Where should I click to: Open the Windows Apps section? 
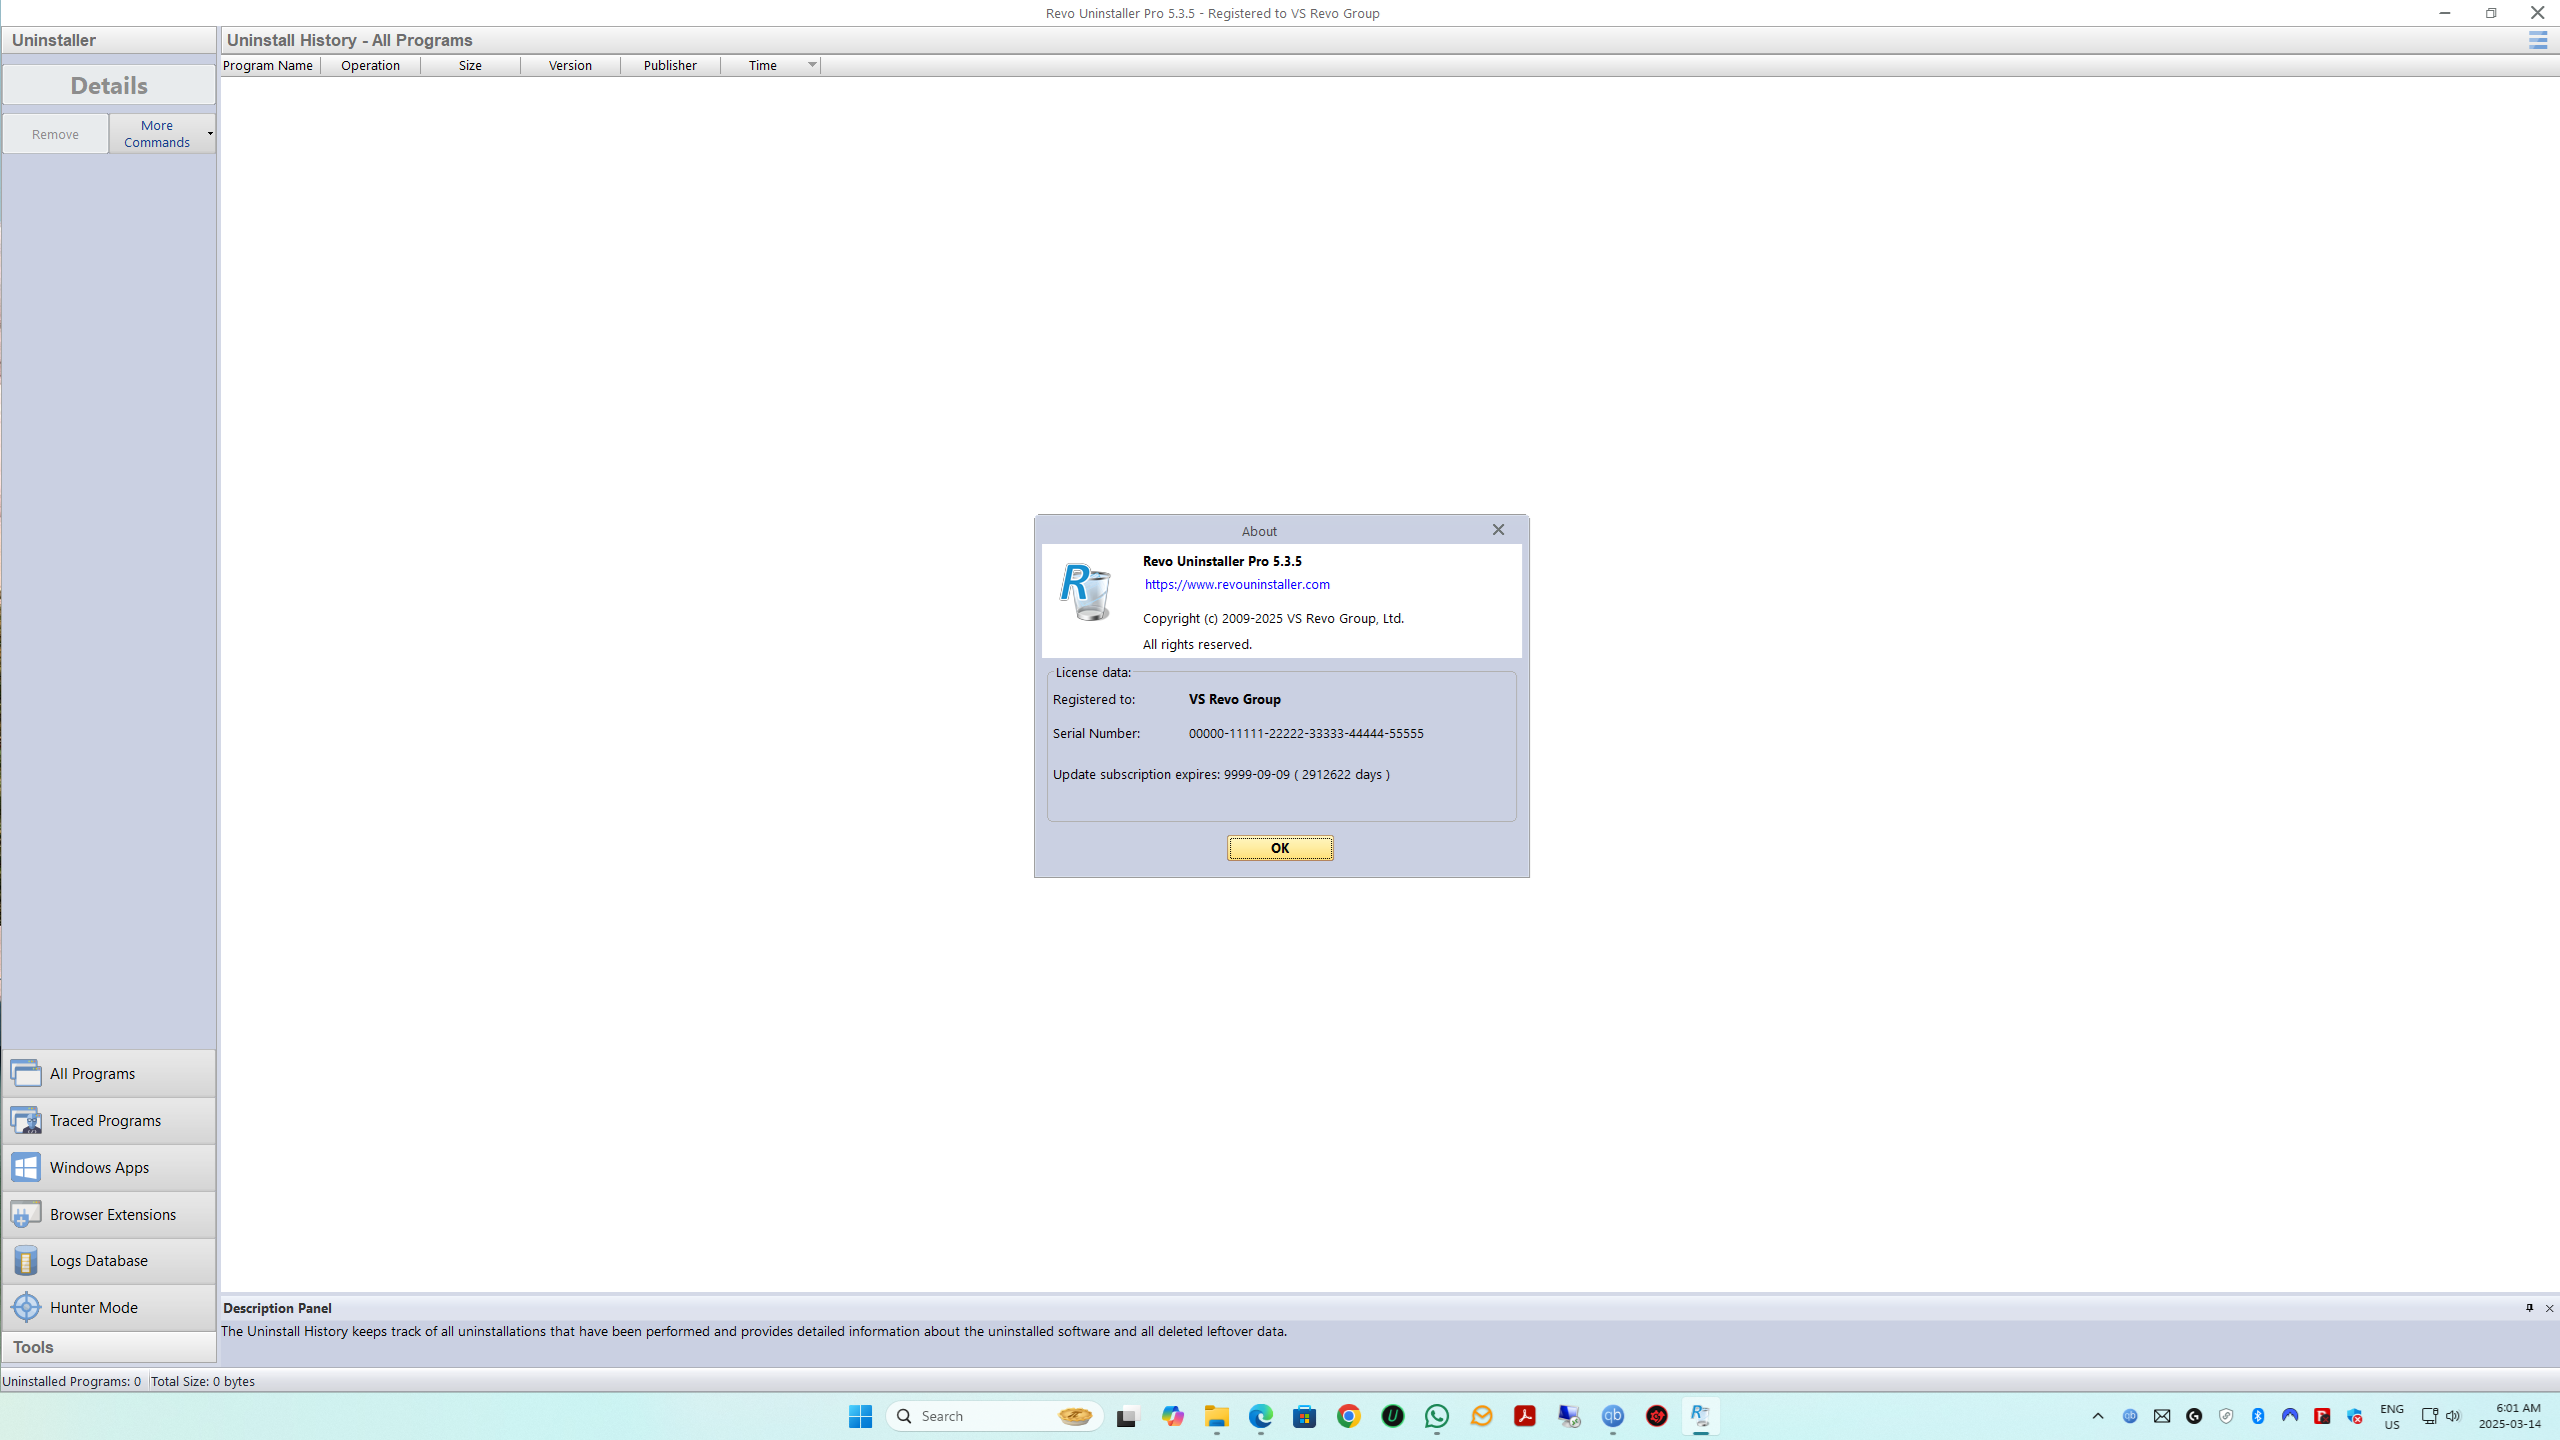tap(109, 1167)
